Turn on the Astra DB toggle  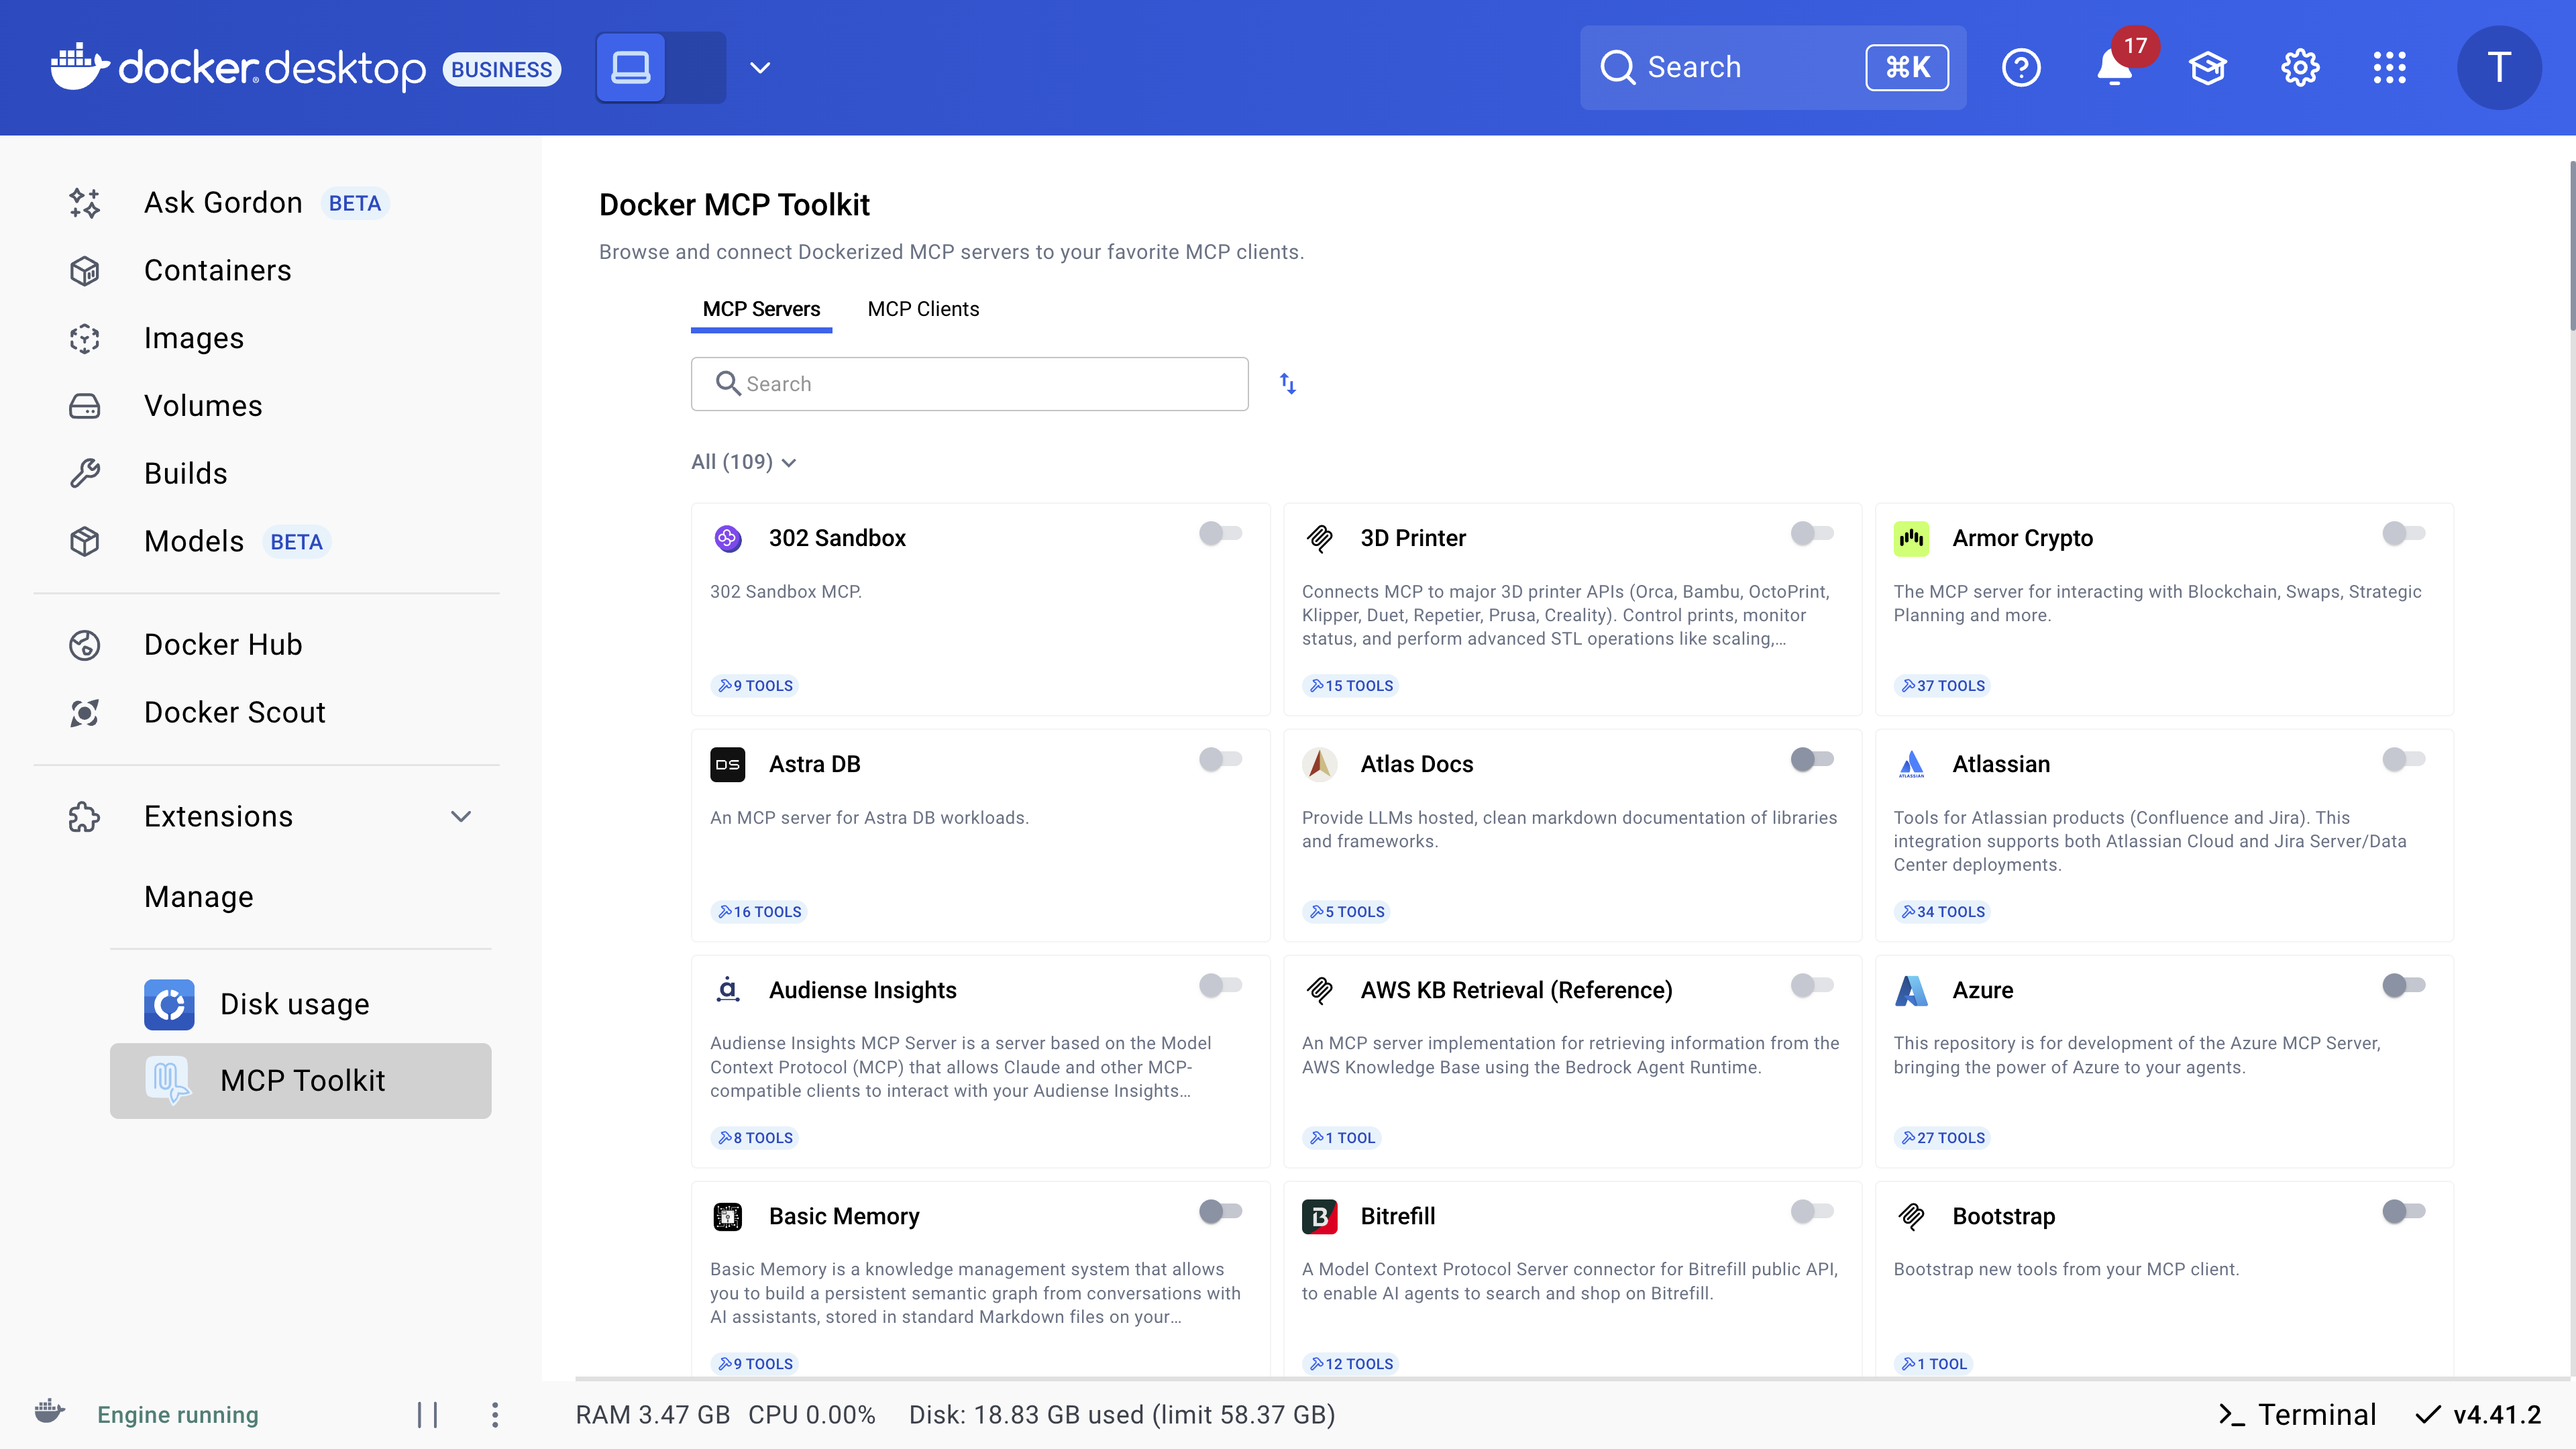[1220, 759]
